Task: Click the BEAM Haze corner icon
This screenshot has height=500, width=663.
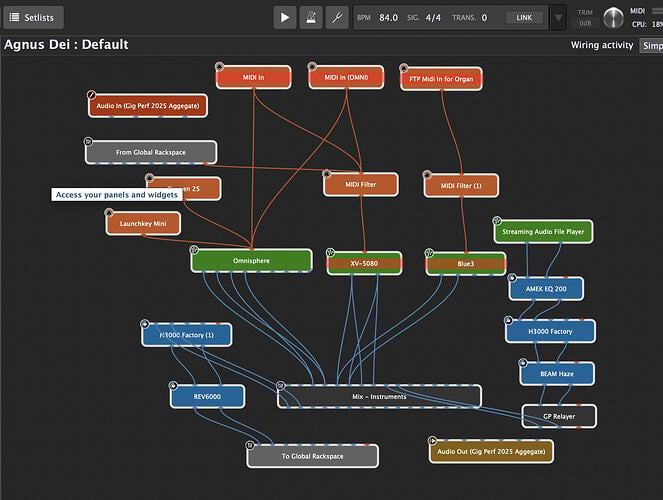Action: click(x=523, y=363)
